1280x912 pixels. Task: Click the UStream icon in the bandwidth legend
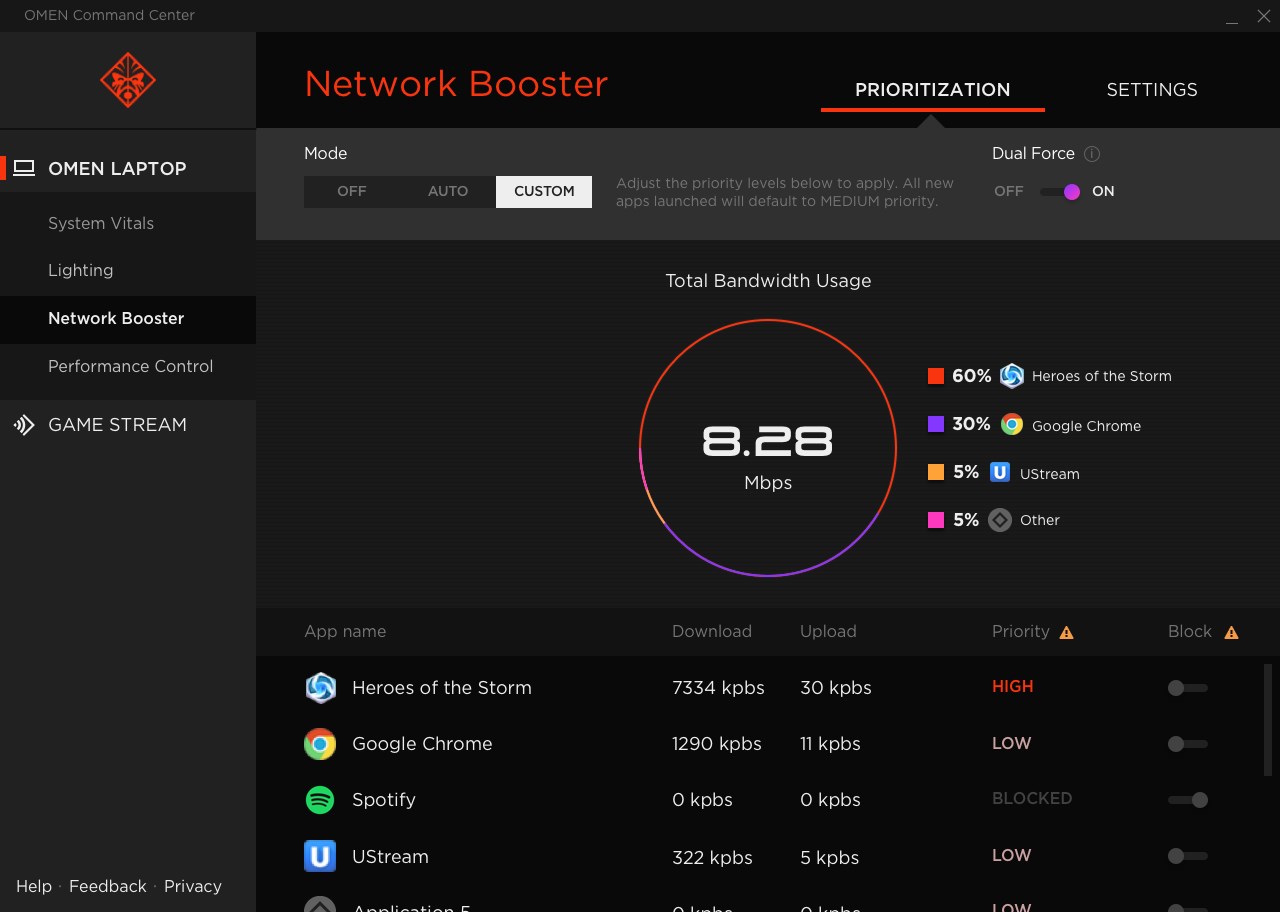(1000, 472)
